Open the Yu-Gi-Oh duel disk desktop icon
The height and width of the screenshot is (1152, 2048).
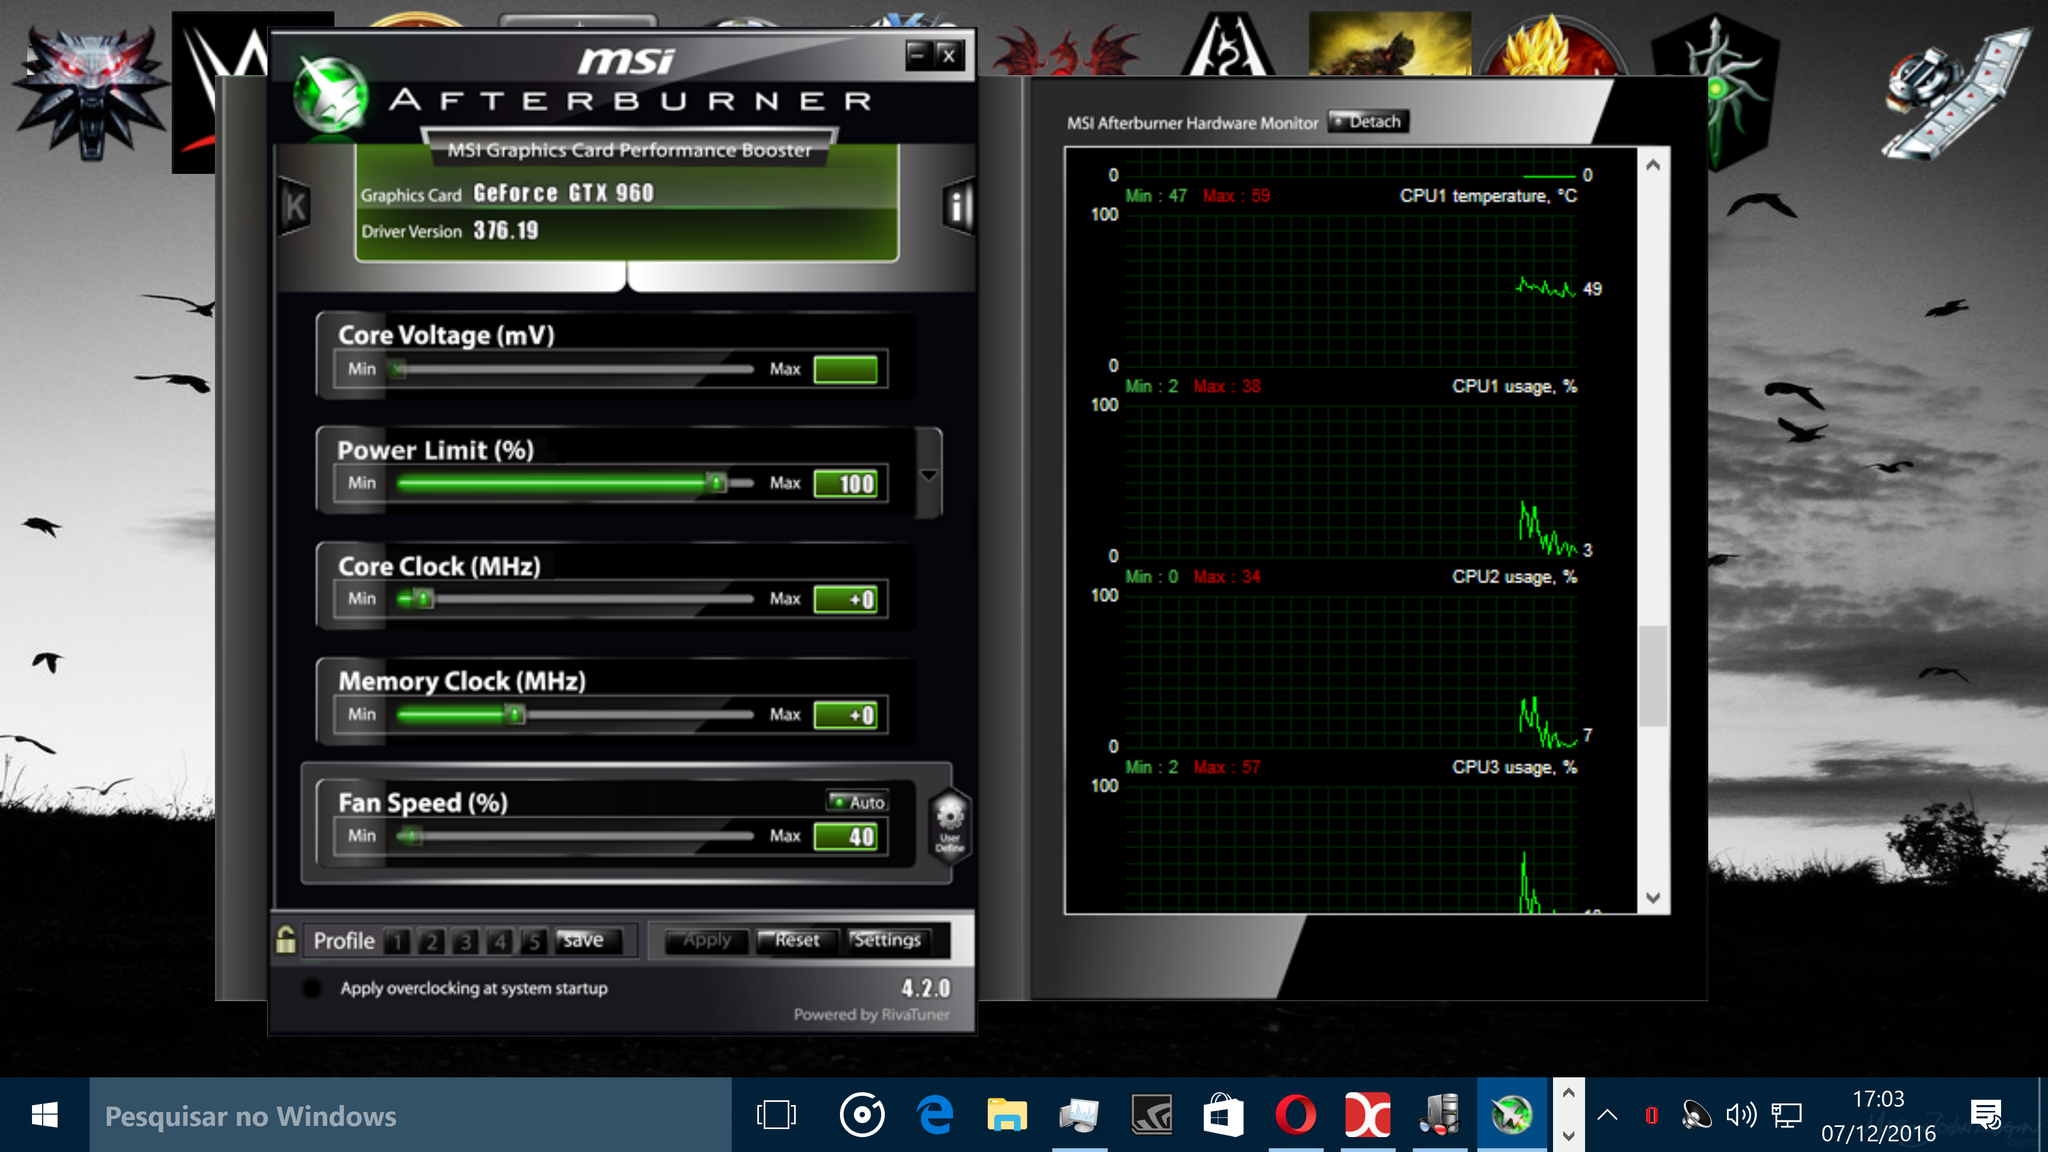click(x=1956, y=92)
